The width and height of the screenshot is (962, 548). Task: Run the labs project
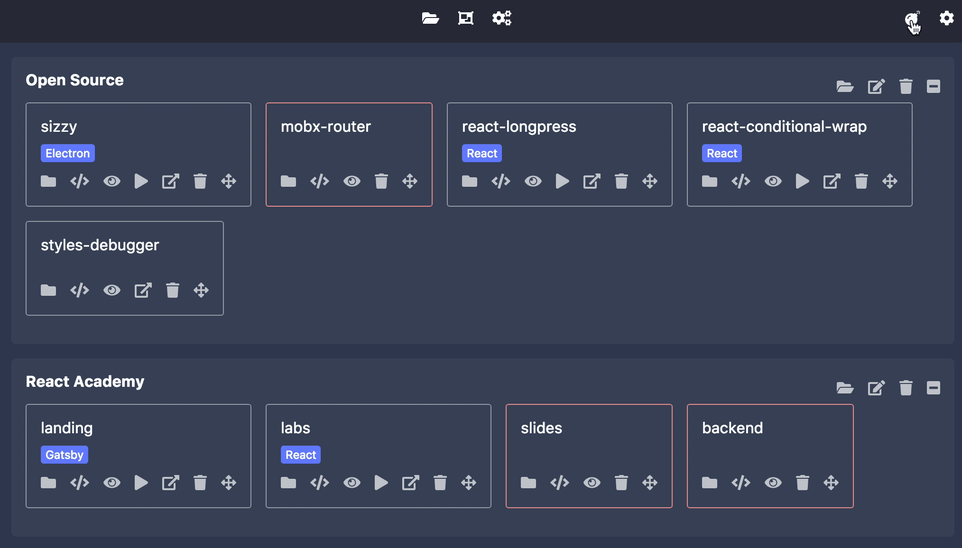point(381,483)
